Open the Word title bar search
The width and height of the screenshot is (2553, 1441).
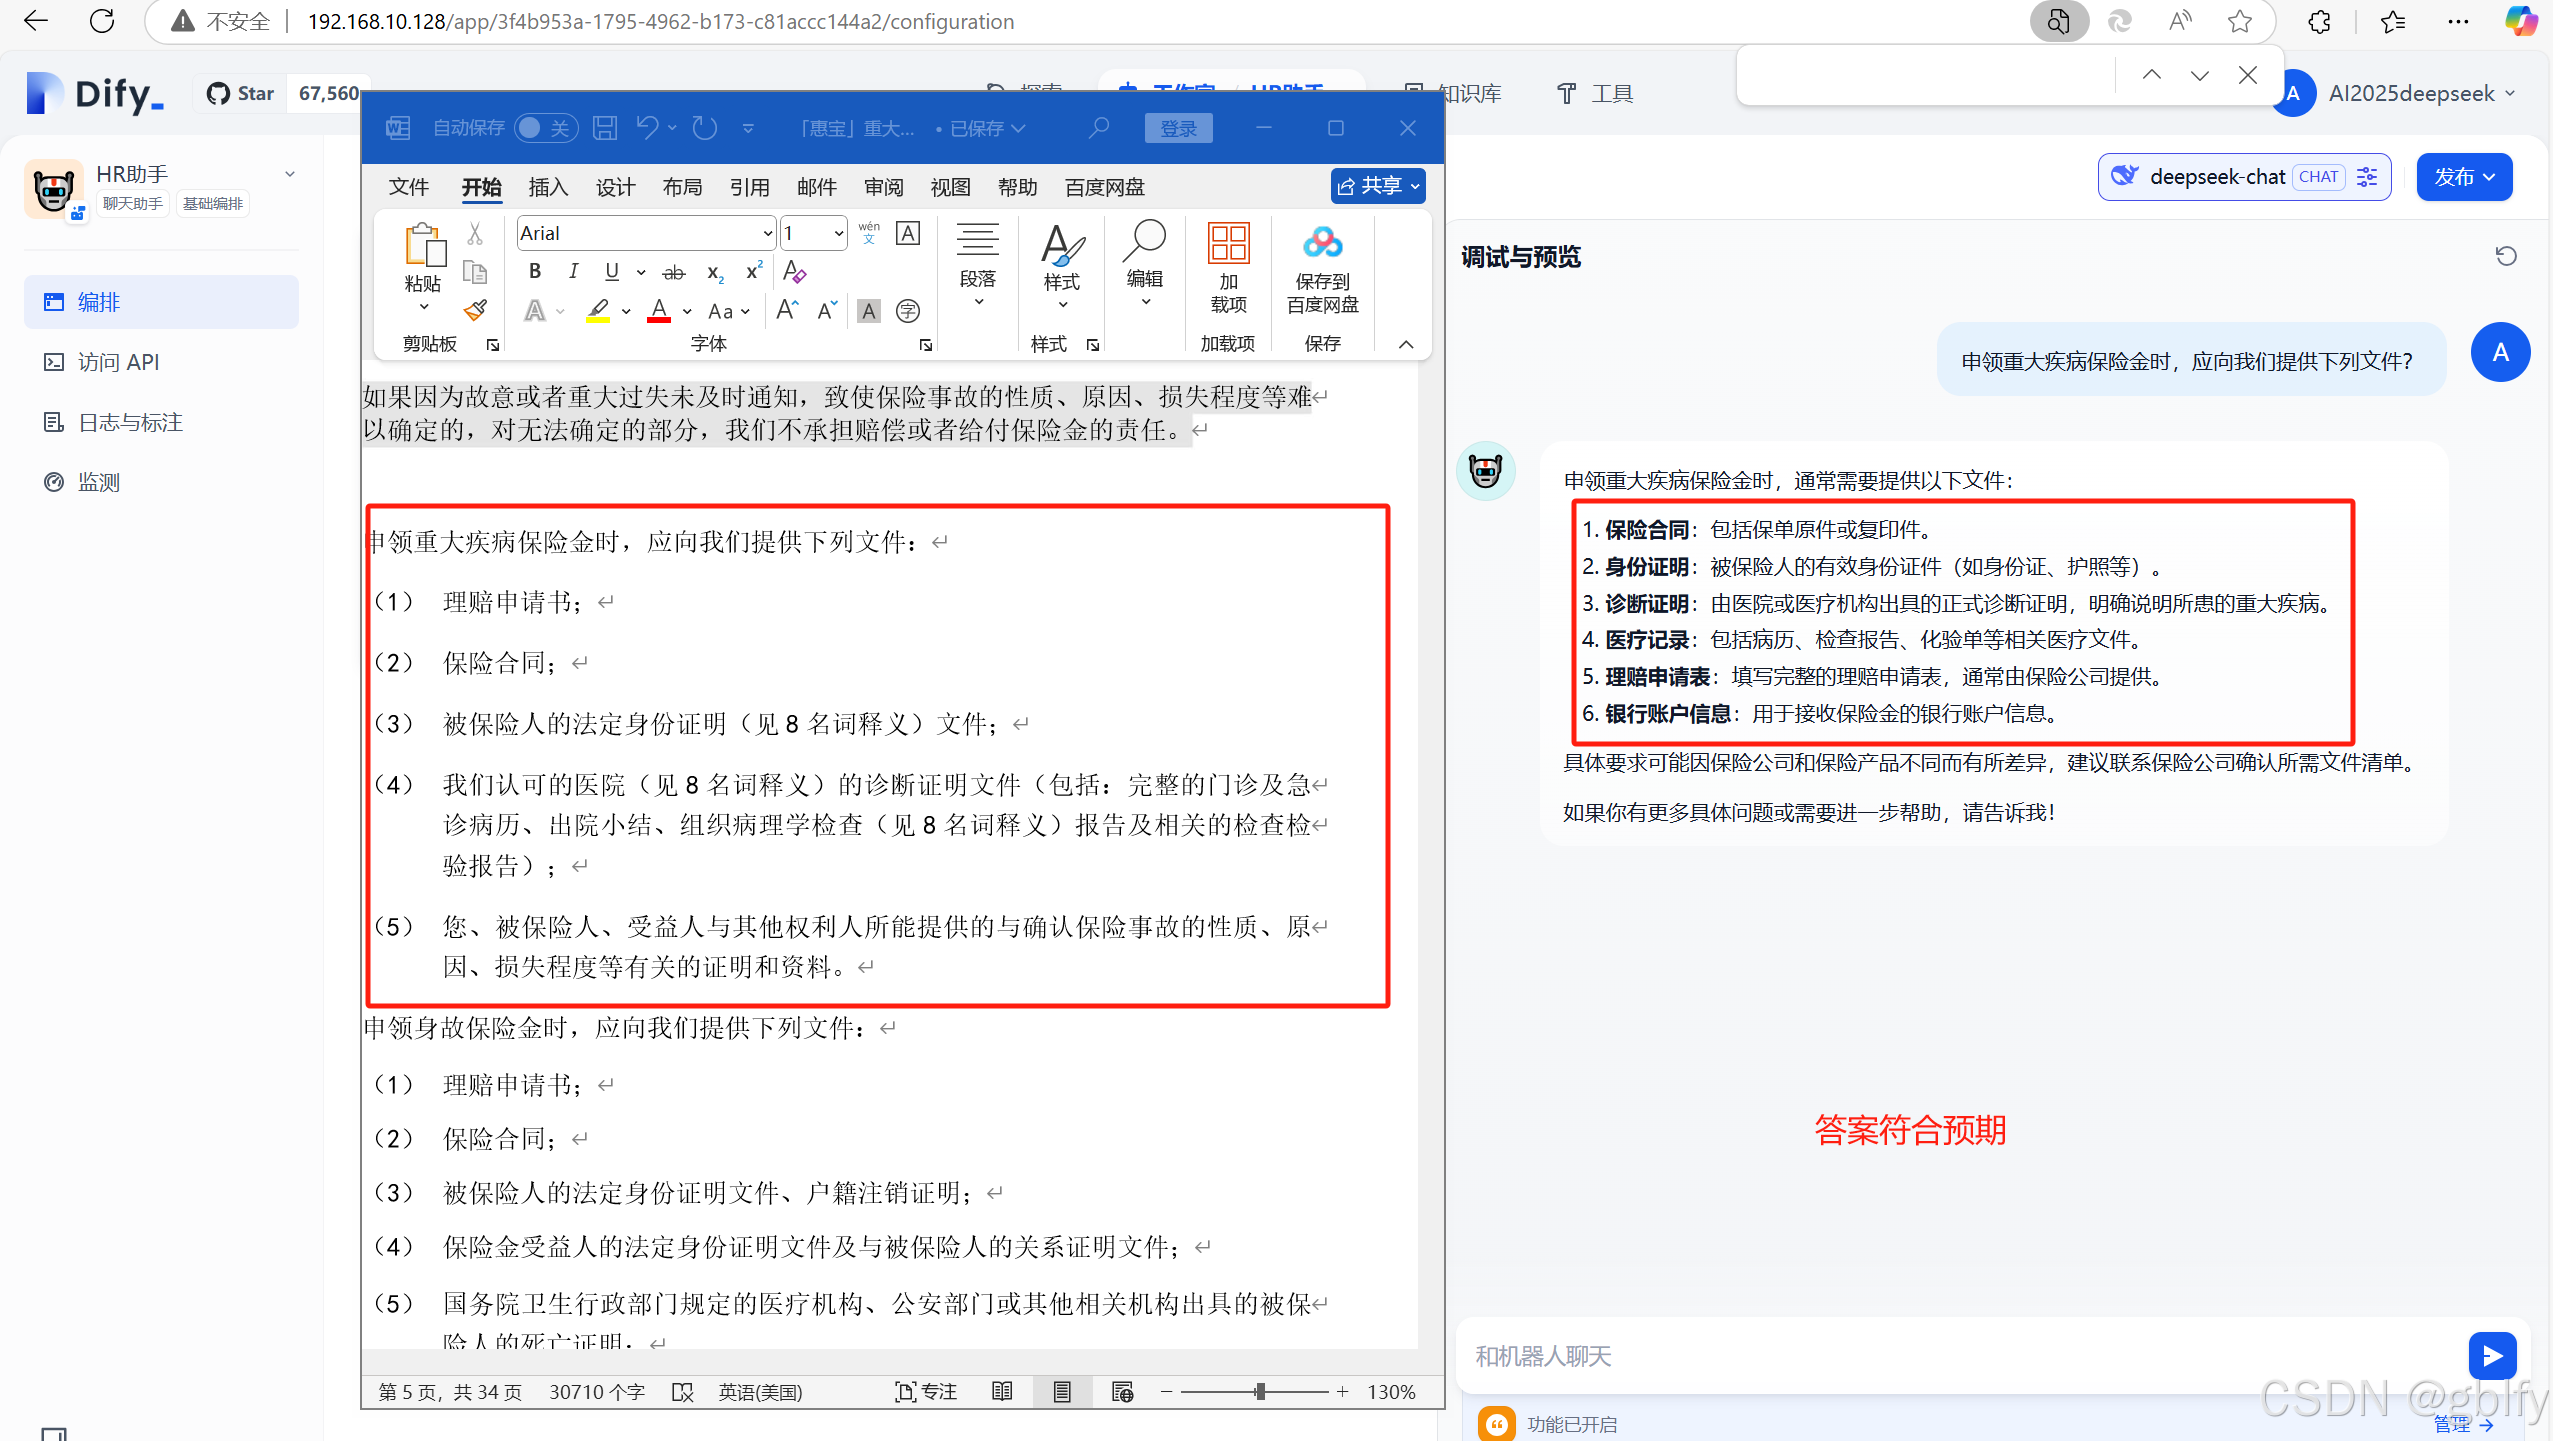(x=1099, y=128)
